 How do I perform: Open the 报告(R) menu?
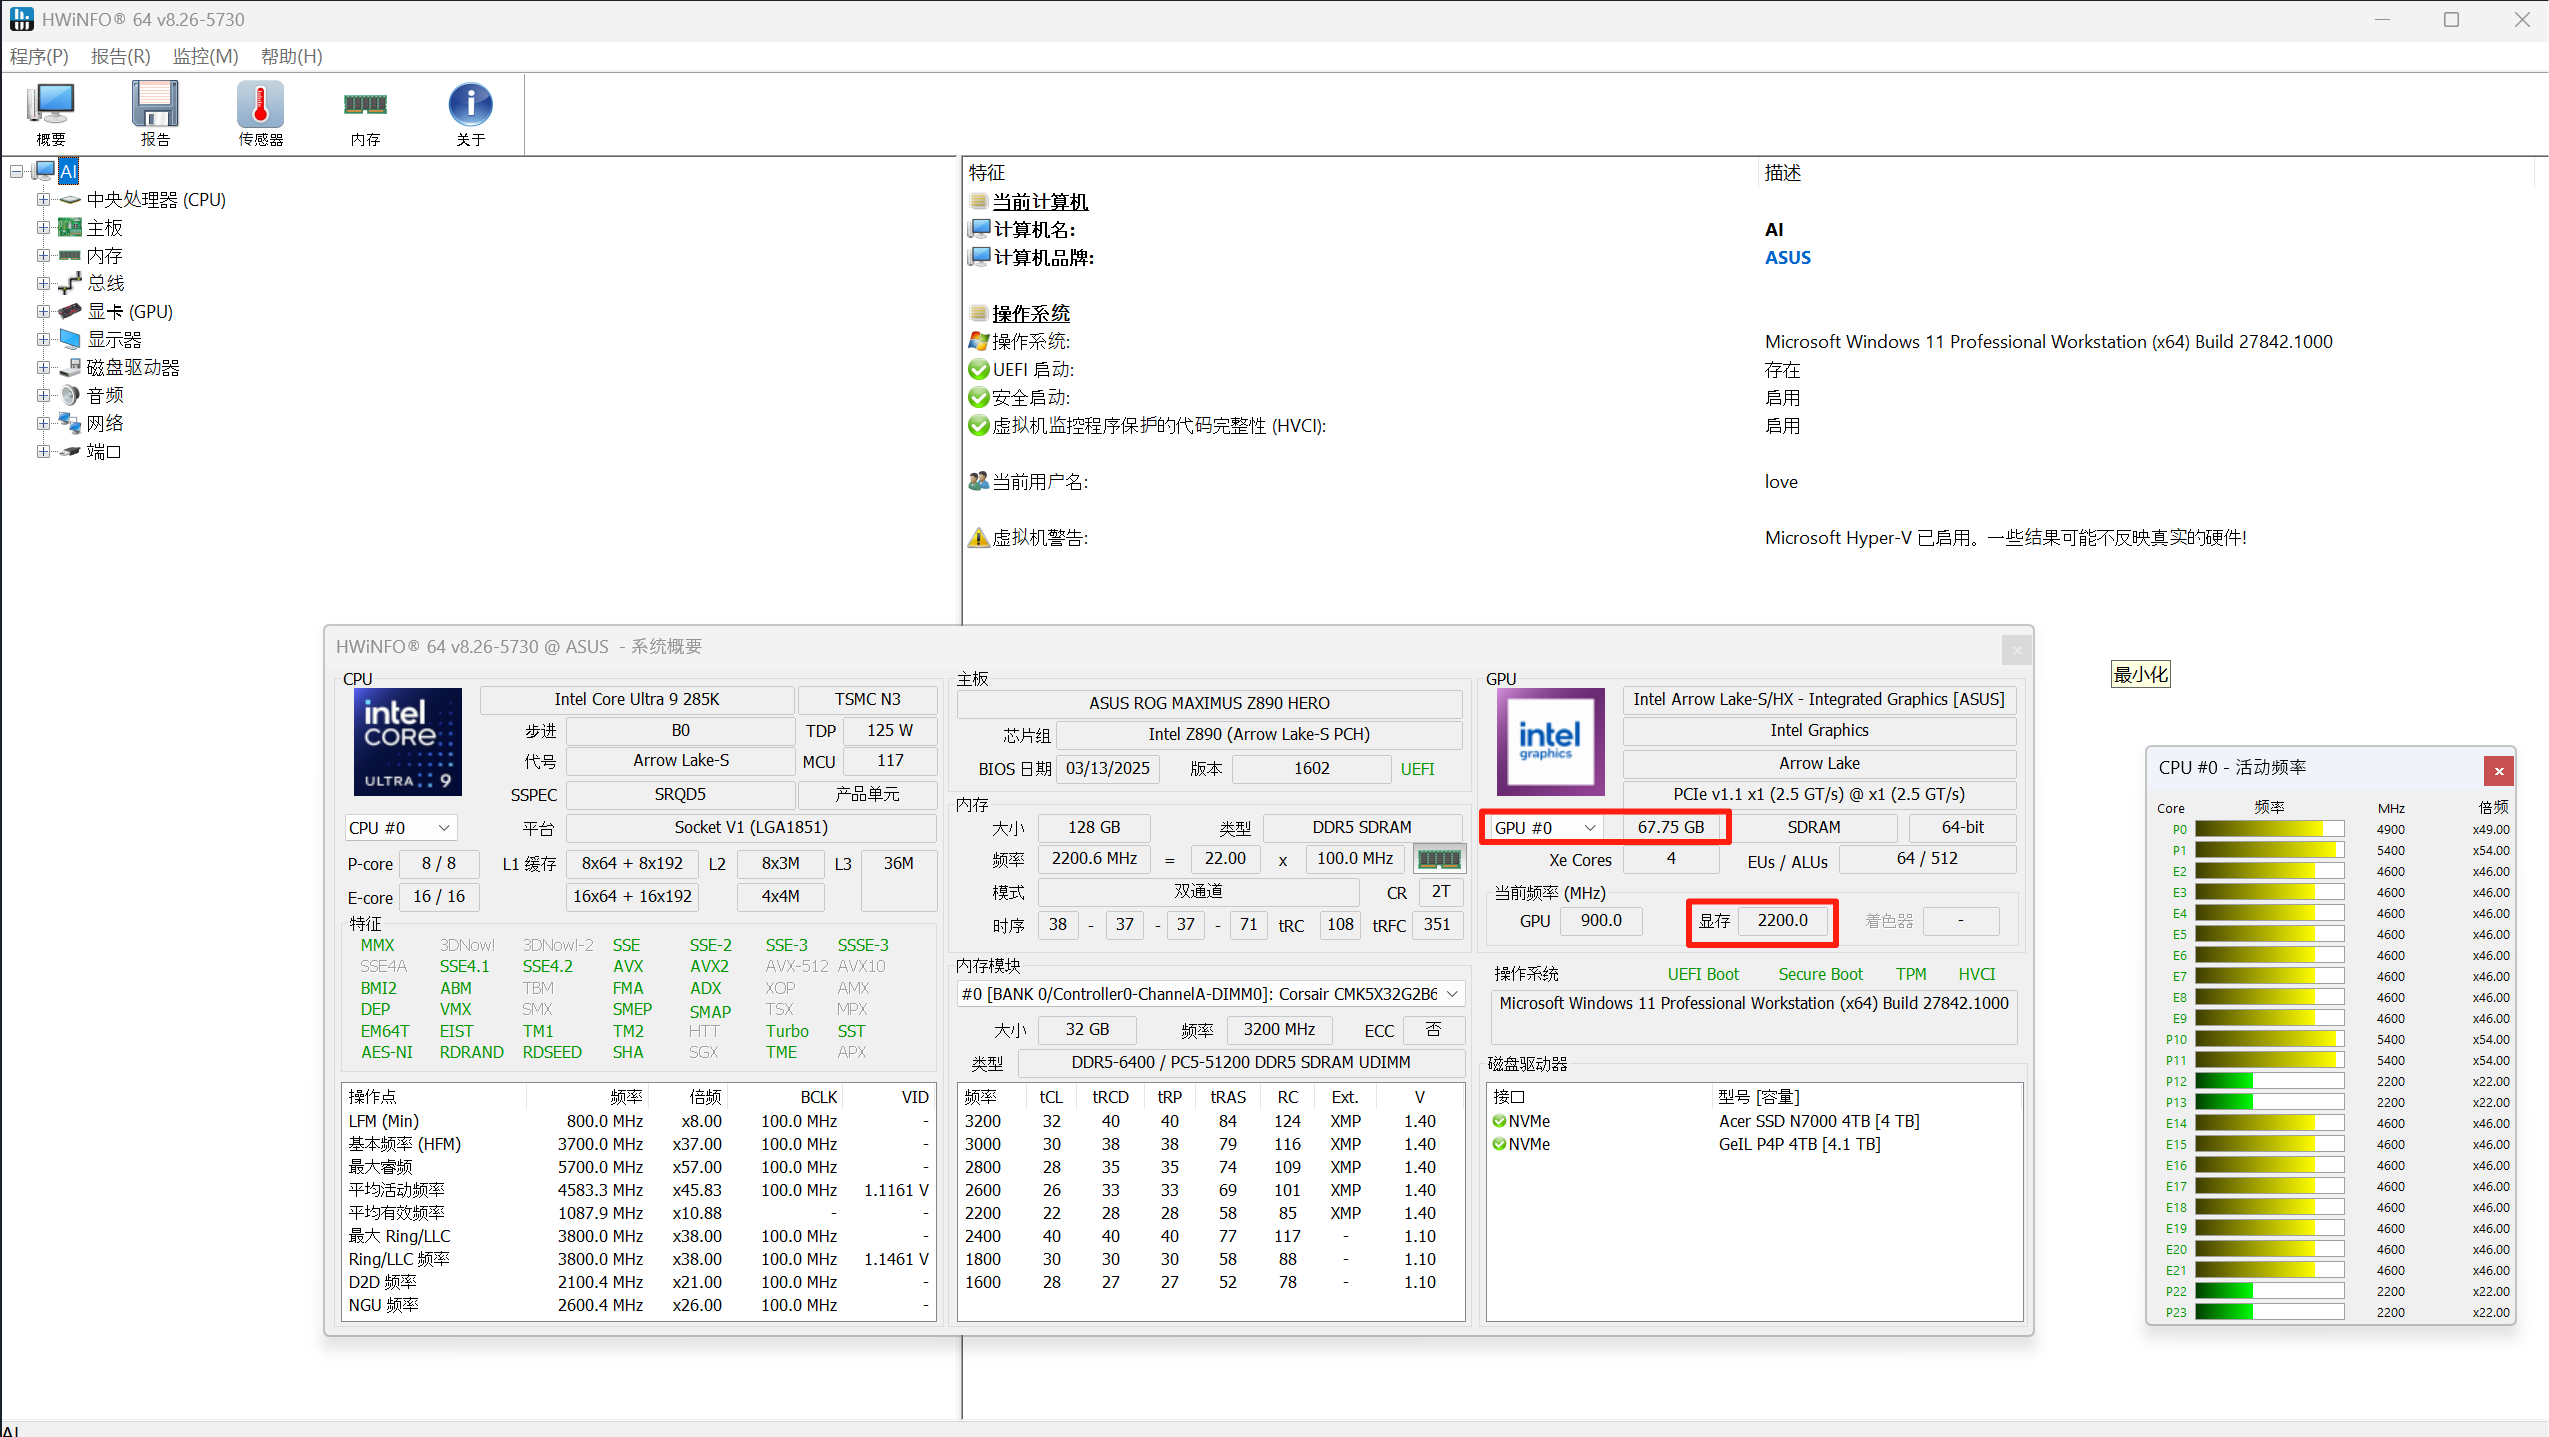(120, 56)
